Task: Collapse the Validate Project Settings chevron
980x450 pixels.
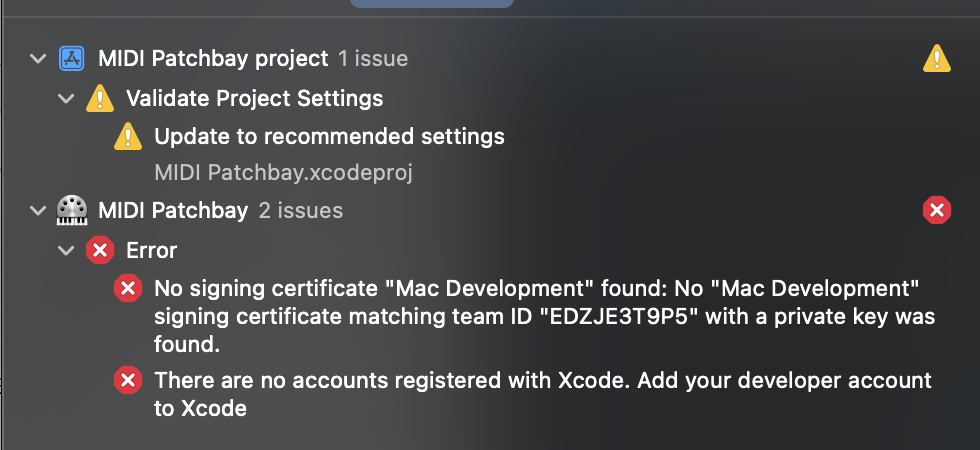Action: click(66, 98)
